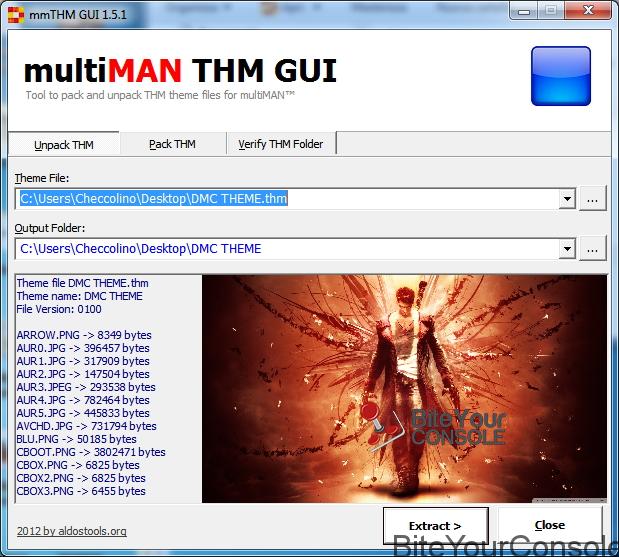
Task: Click the DMC theme preview image
Action: [x=404, y=389]
